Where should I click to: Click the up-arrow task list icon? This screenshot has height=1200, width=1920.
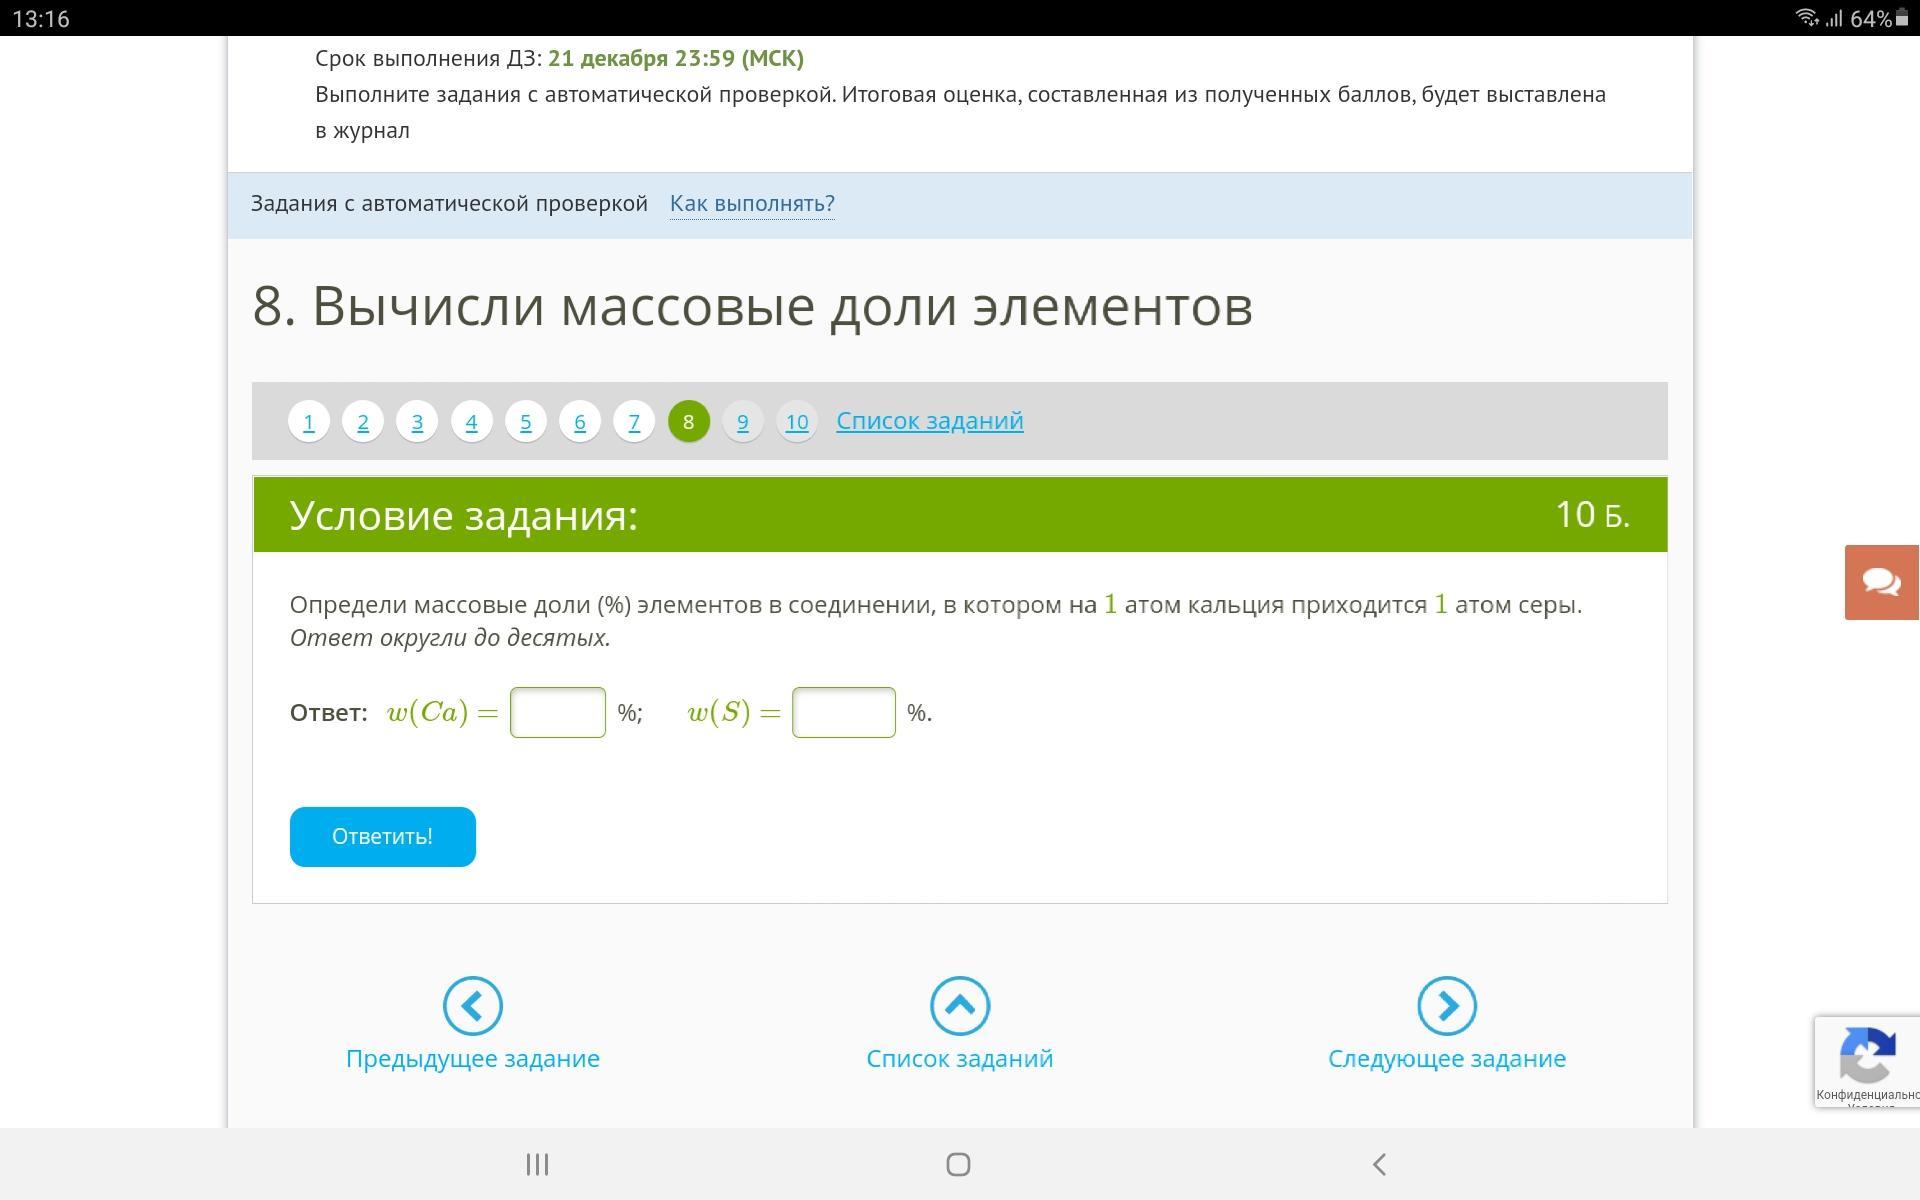959,1005
